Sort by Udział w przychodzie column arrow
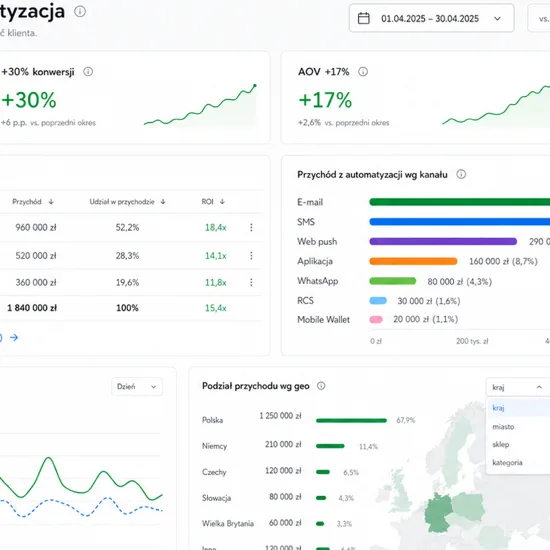This screenshot has width=550, height=550. coord(163,202)
